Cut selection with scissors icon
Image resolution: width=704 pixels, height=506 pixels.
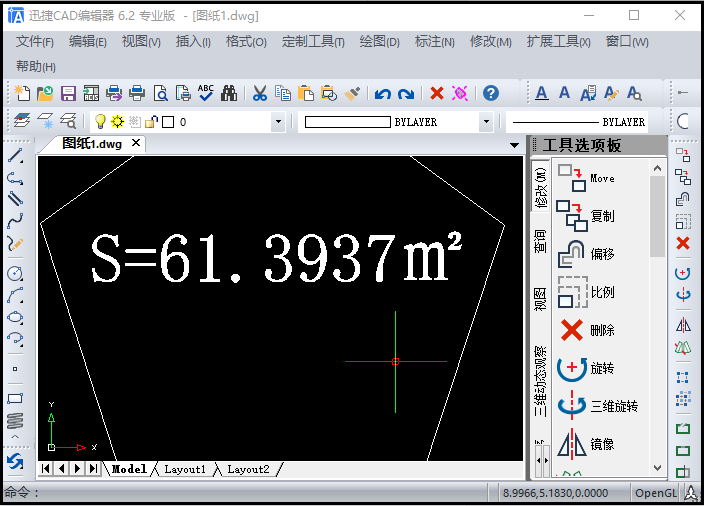[x=260, y=93]
